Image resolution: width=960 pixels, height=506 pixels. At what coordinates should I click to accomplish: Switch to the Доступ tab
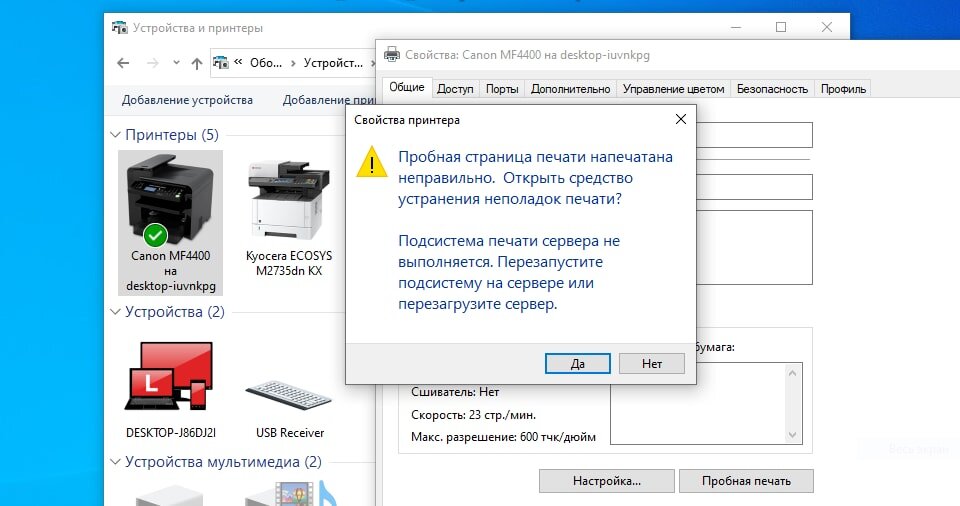click(x=455, y=89)
